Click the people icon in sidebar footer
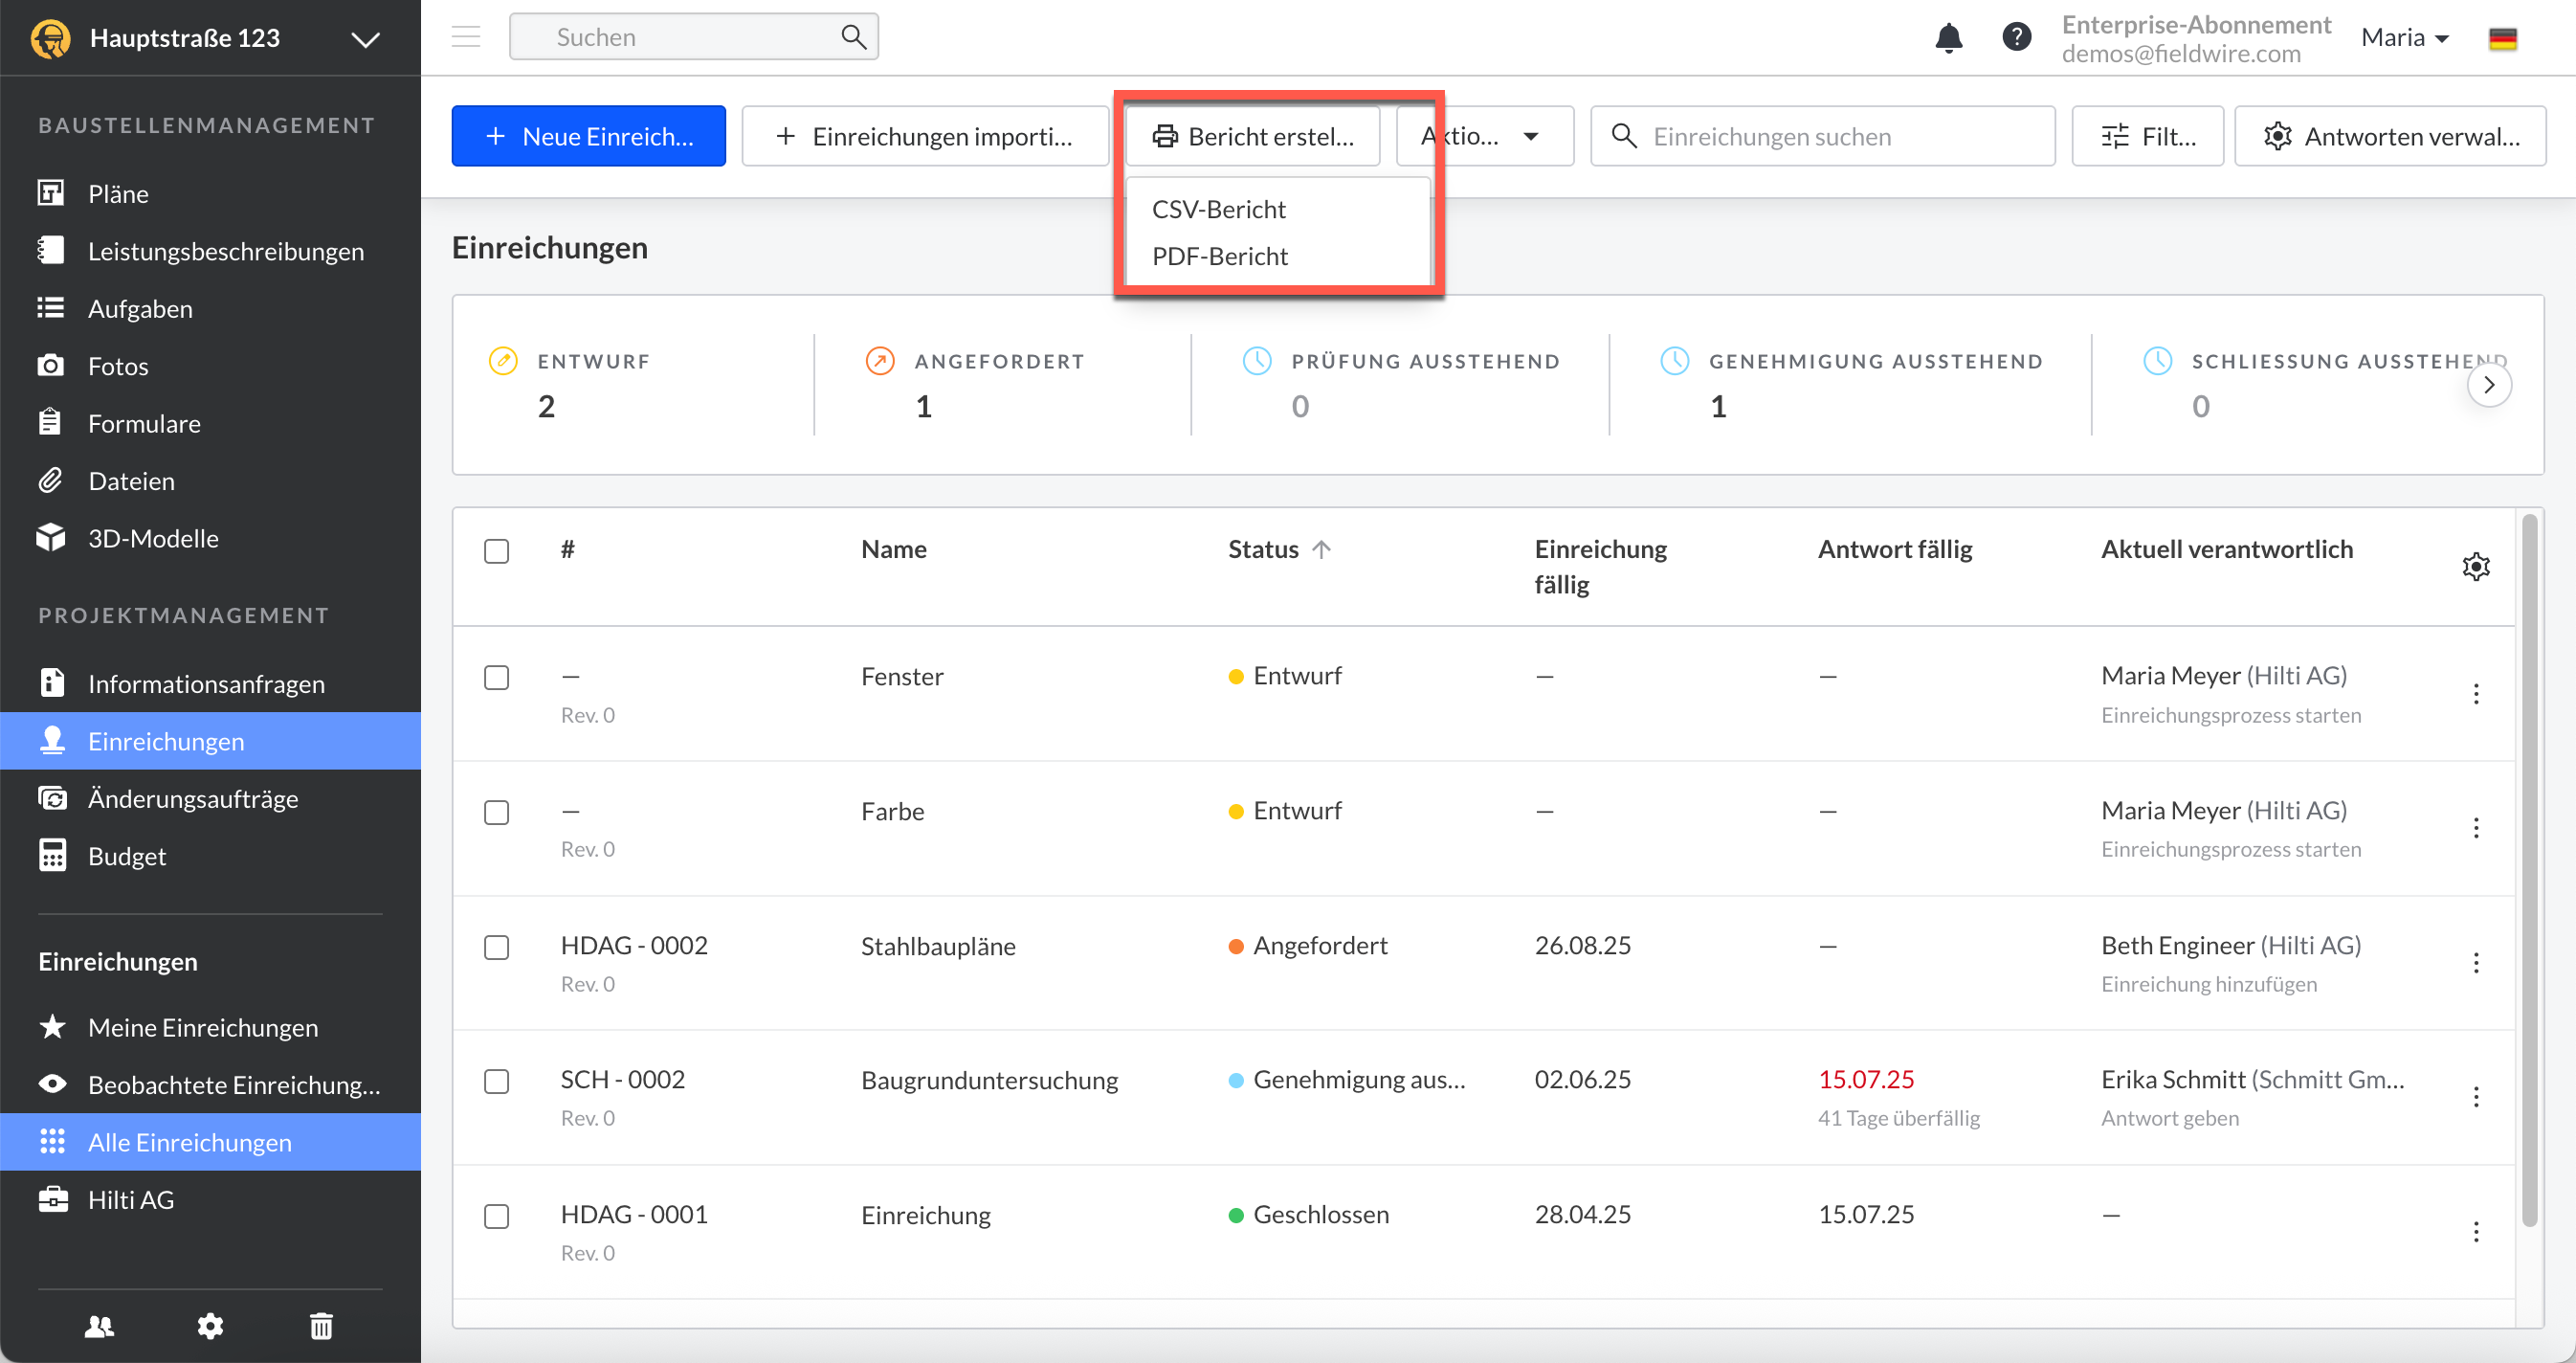 click(99, 1326)
